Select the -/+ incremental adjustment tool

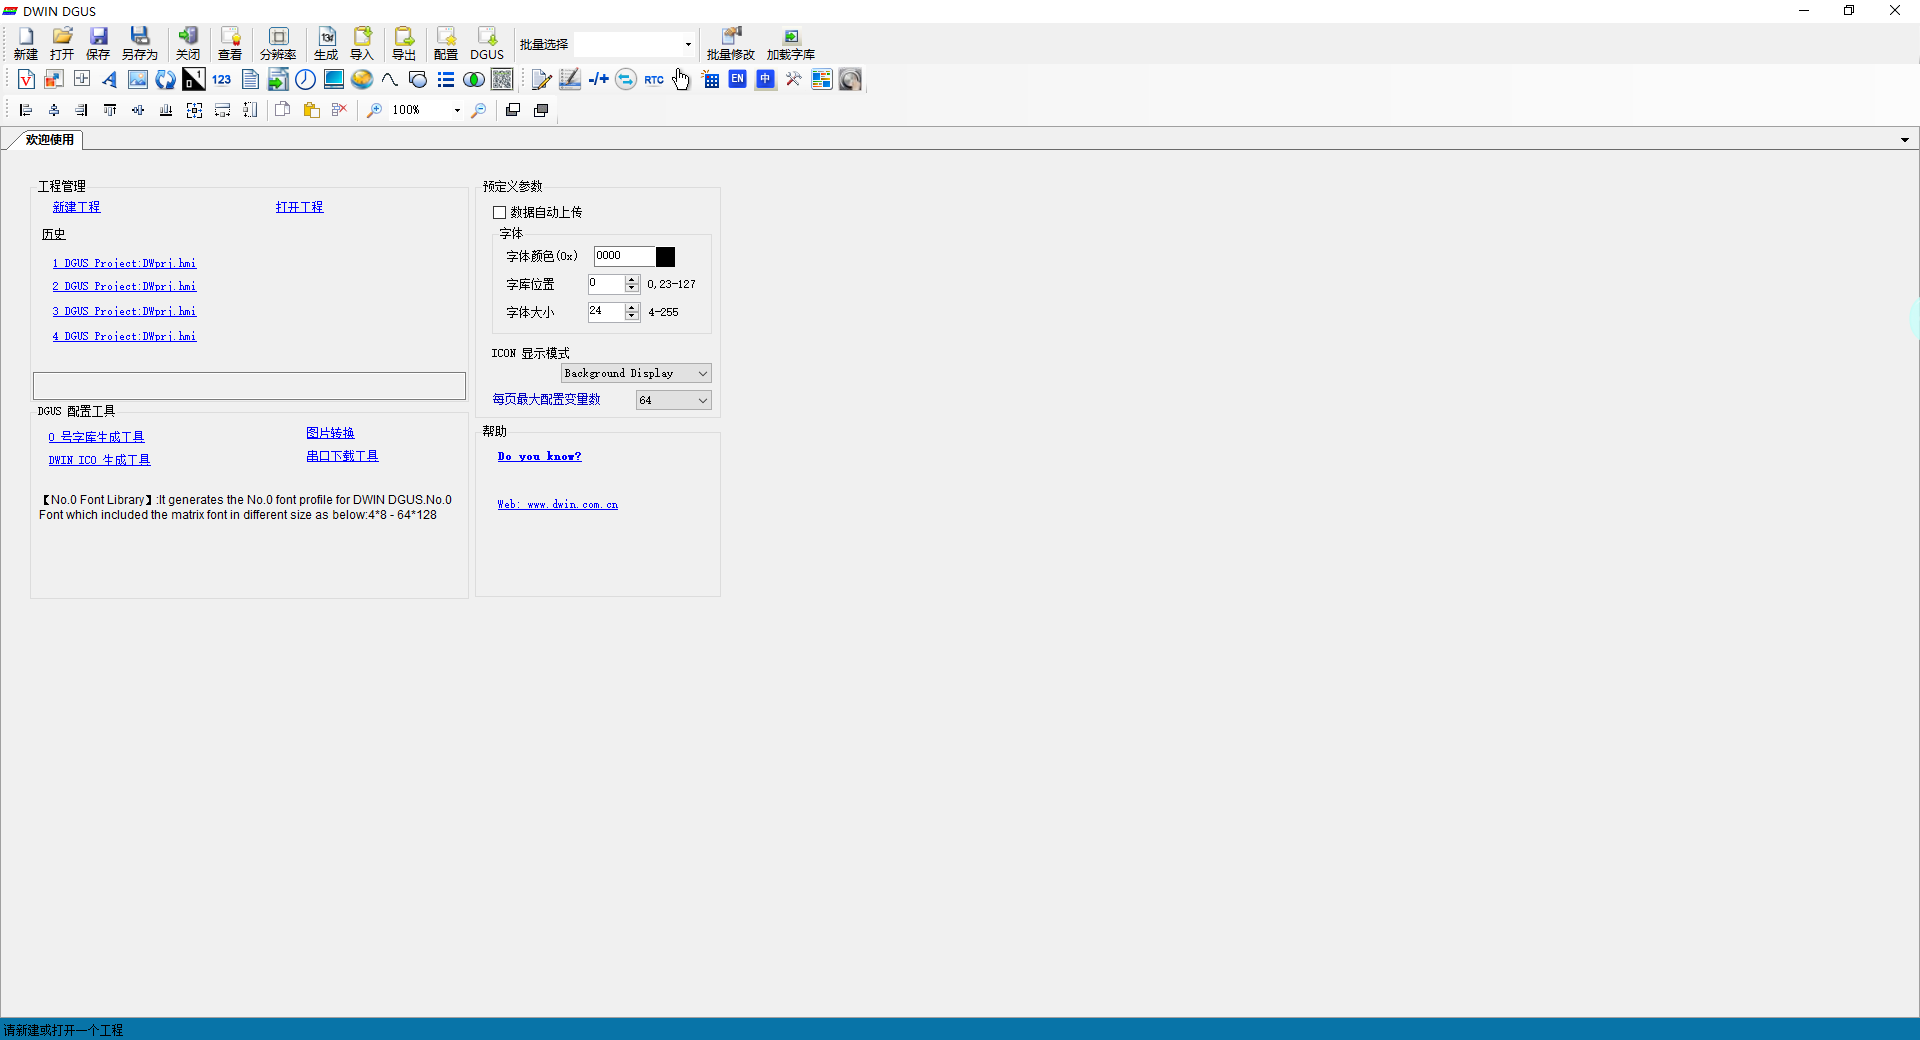(x=598, y=80)
